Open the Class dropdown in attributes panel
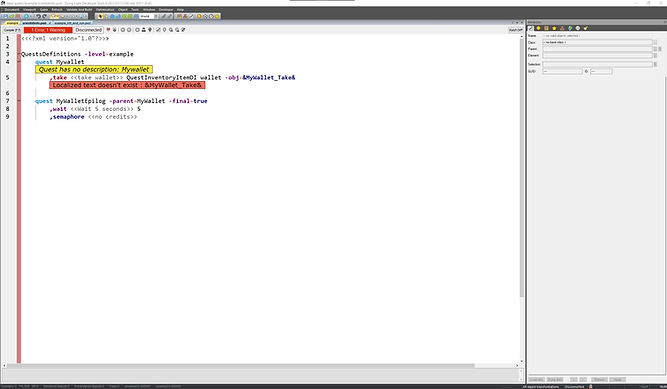This screenshot has height=389, width=667. point(597,42)
